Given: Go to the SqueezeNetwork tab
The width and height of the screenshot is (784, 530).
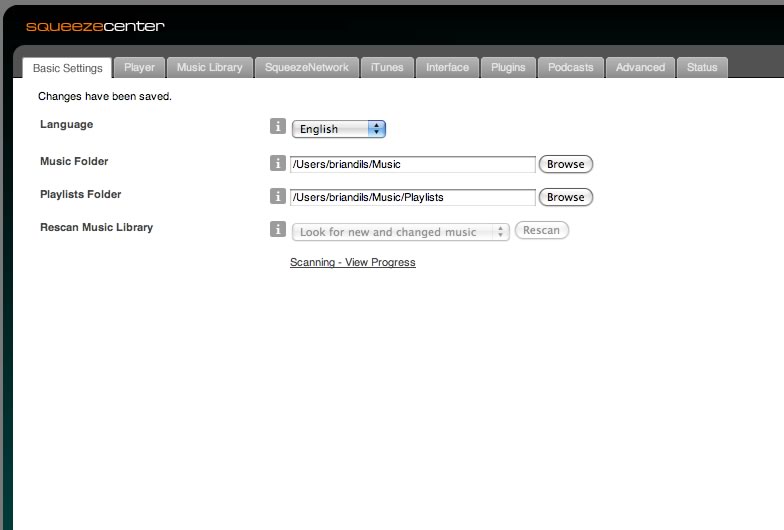Looking at the screenshot, I should (306, 68).
